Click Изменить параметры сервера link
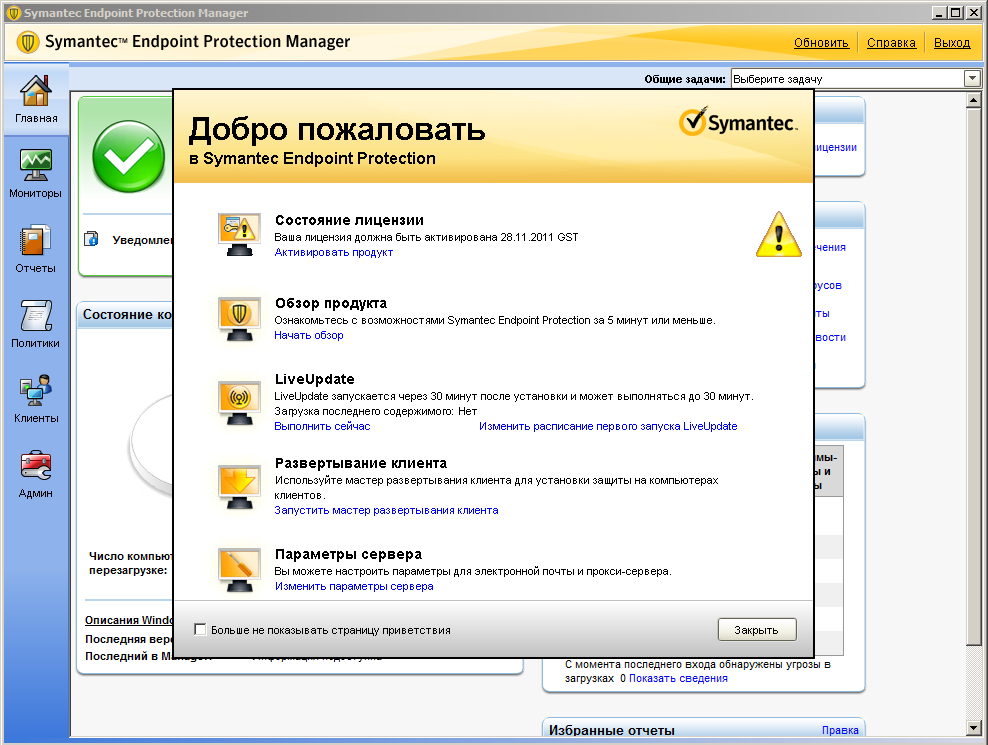 (x=354, y=586)
